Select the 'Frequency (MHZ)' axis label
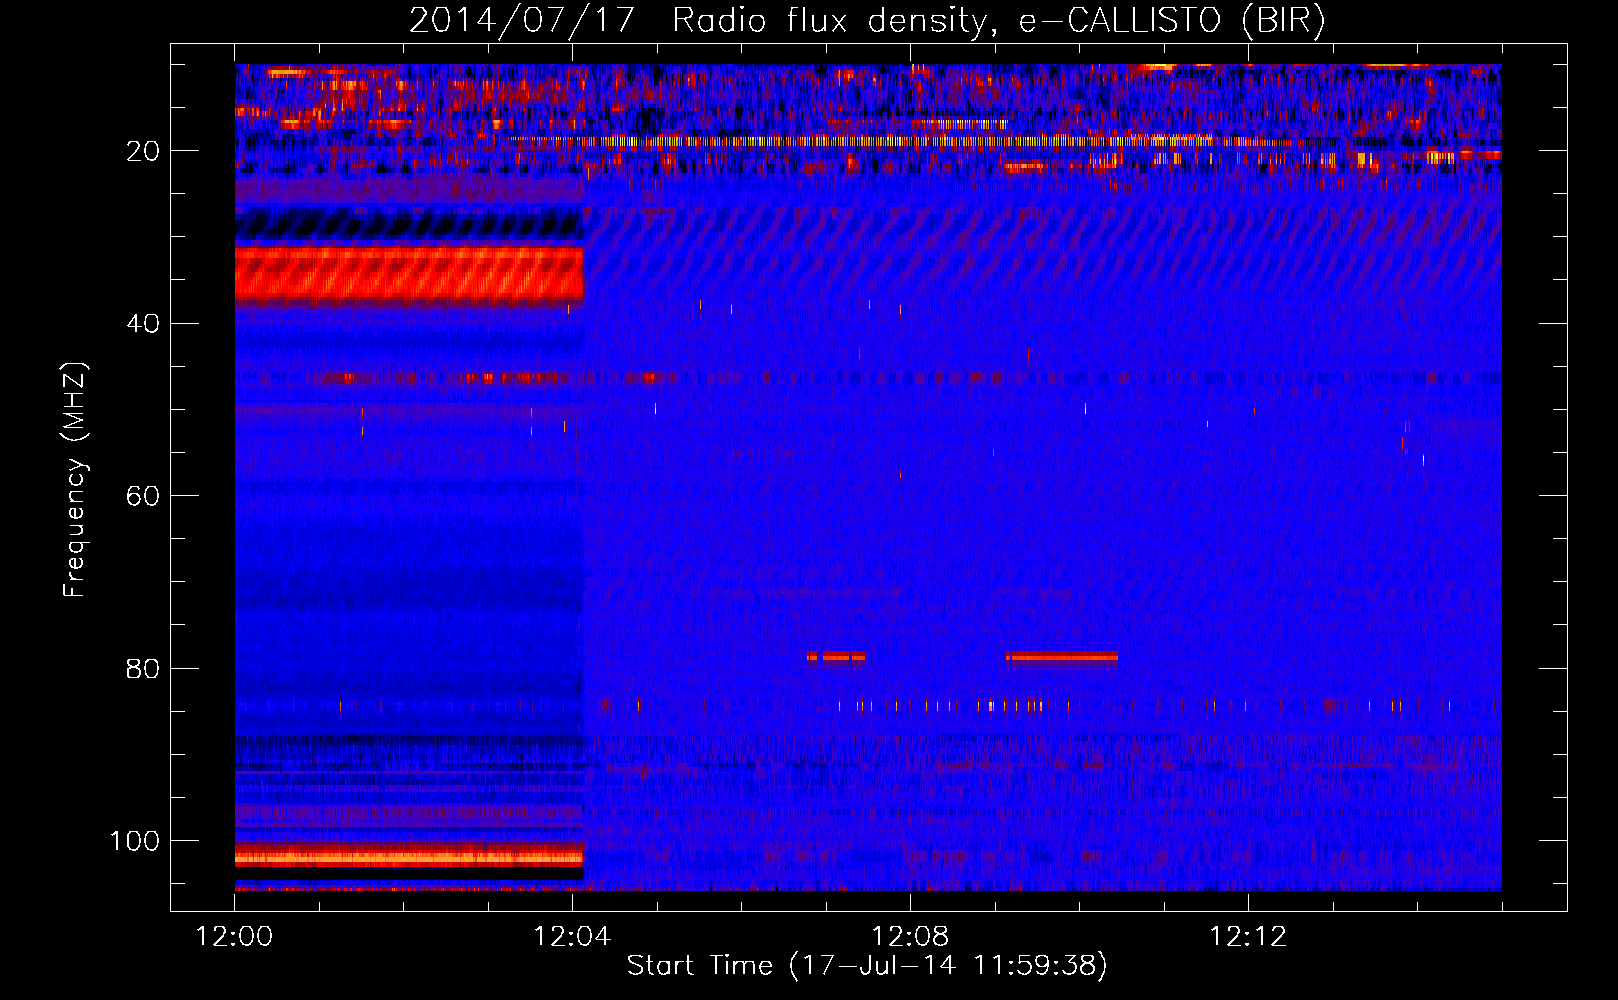 75,480
